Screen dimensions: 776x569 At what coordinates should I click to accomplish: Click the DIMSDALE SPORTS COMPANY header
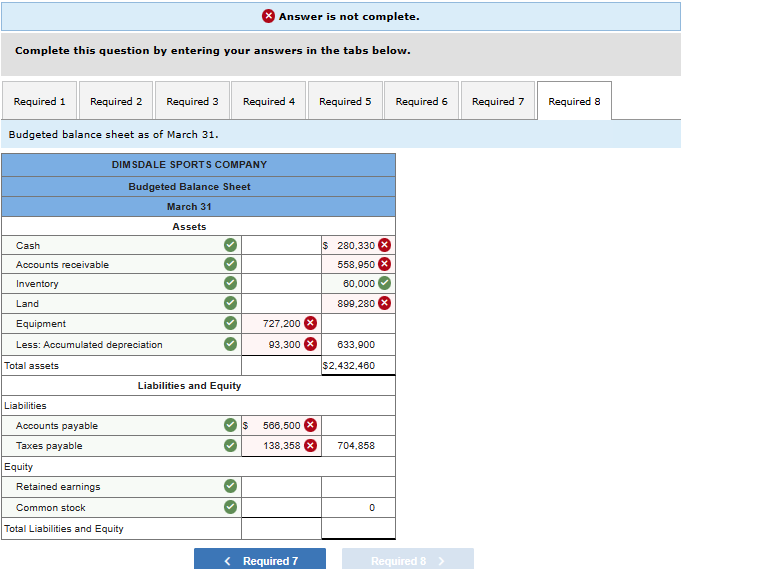(x=189, y=165)
